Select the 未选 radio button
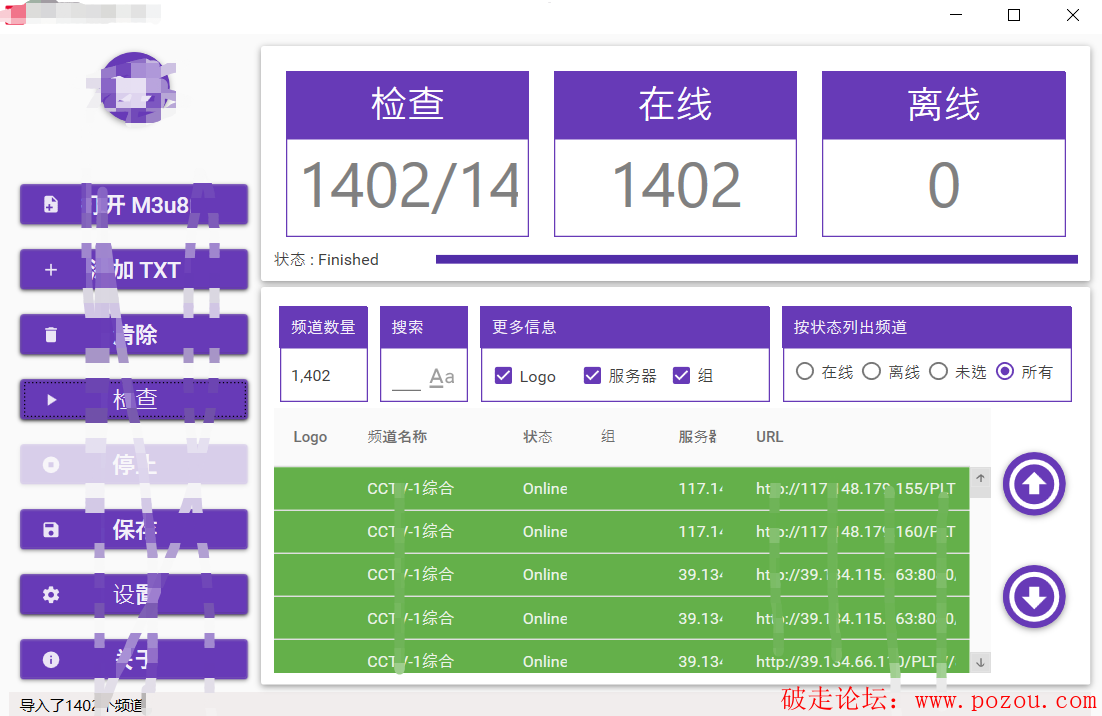The image size is (1102, 716). click(938, 371)
